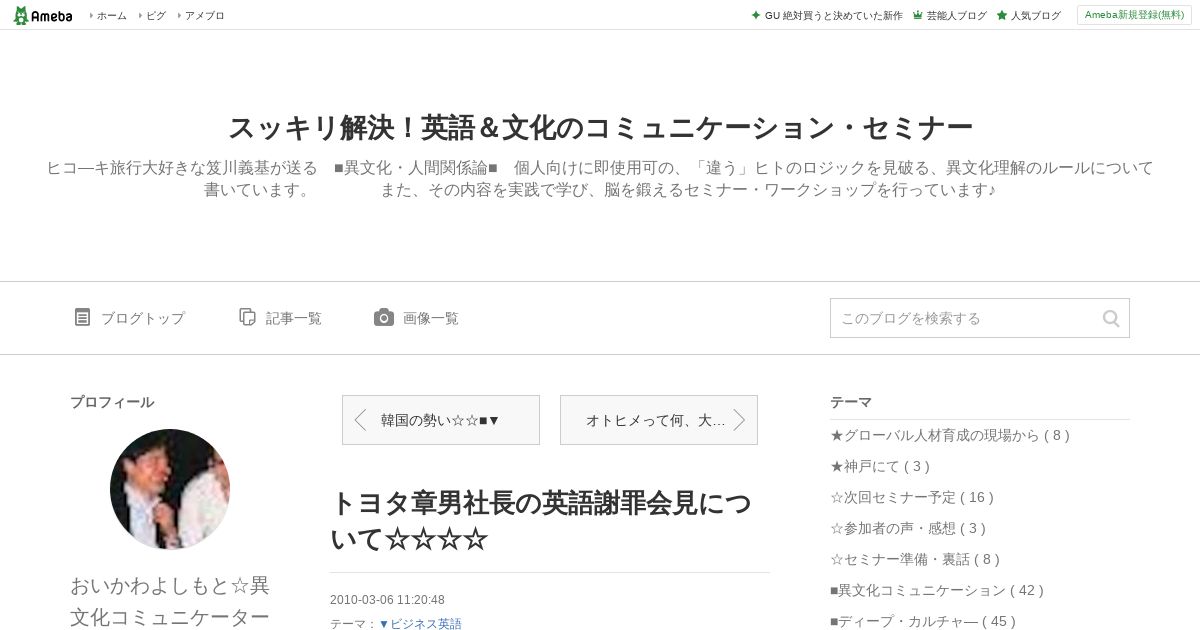Open theme ☆参加者の声・感想 ( 3 )
Viewport: 1200px width, 630px height.
(x=908, y=528)
